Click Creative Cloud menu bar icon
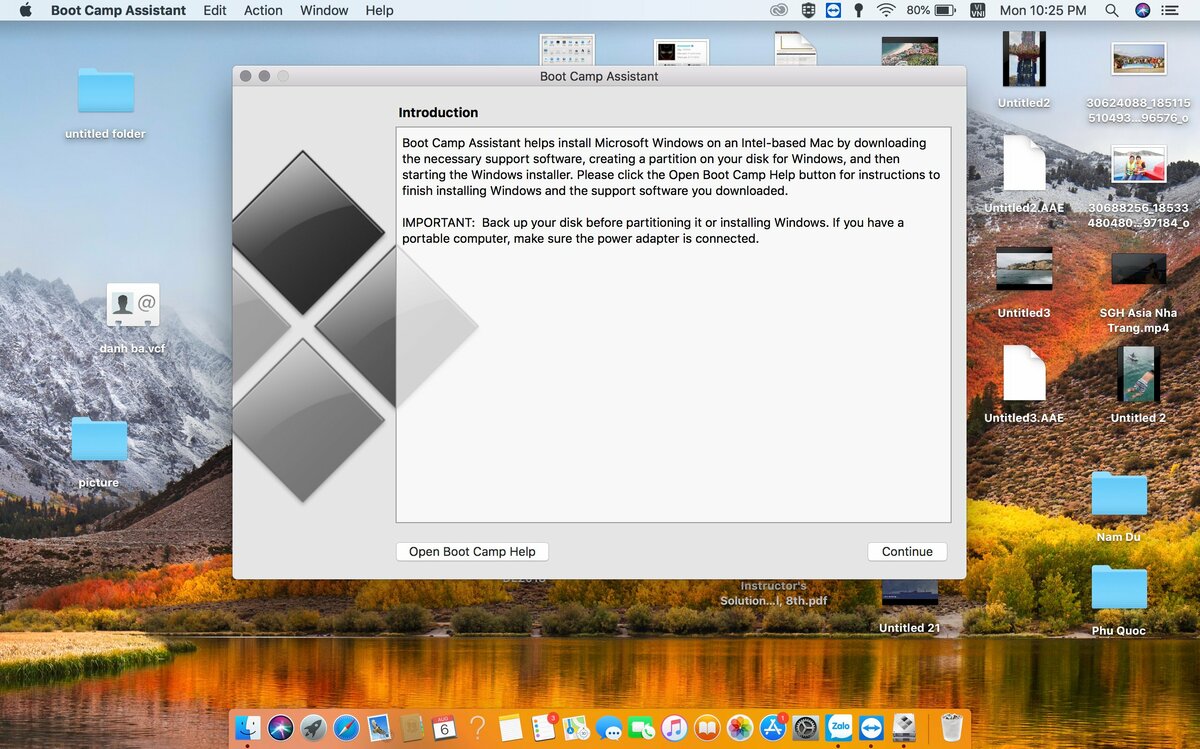 coord(779,10)
